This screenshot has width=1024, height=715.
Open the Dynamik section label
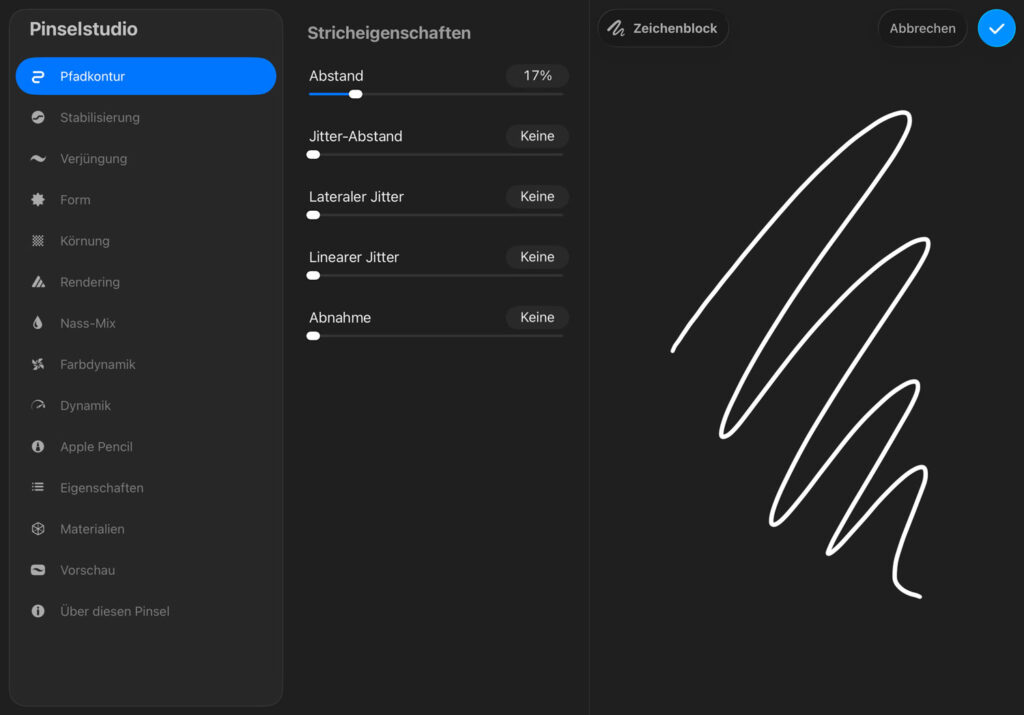pyautogui.click(x=86, y=405)
